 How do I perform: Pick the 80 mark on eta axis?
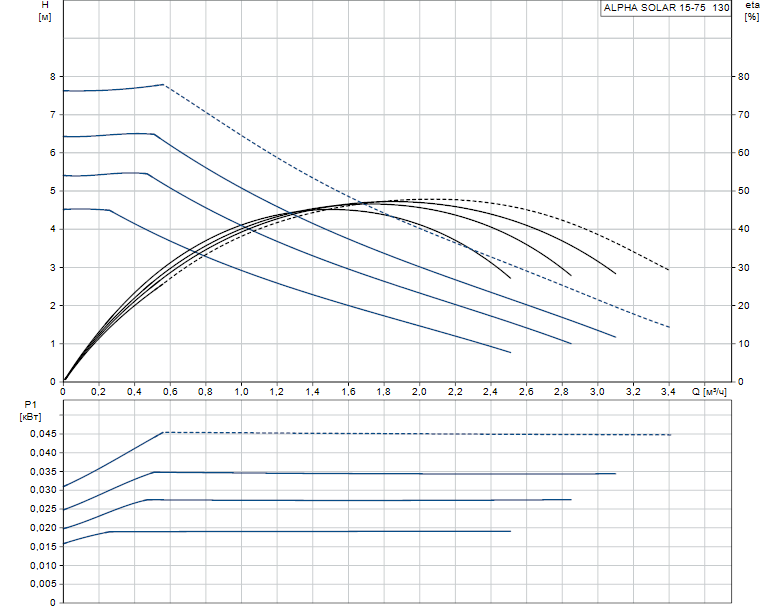coord(743,76)
